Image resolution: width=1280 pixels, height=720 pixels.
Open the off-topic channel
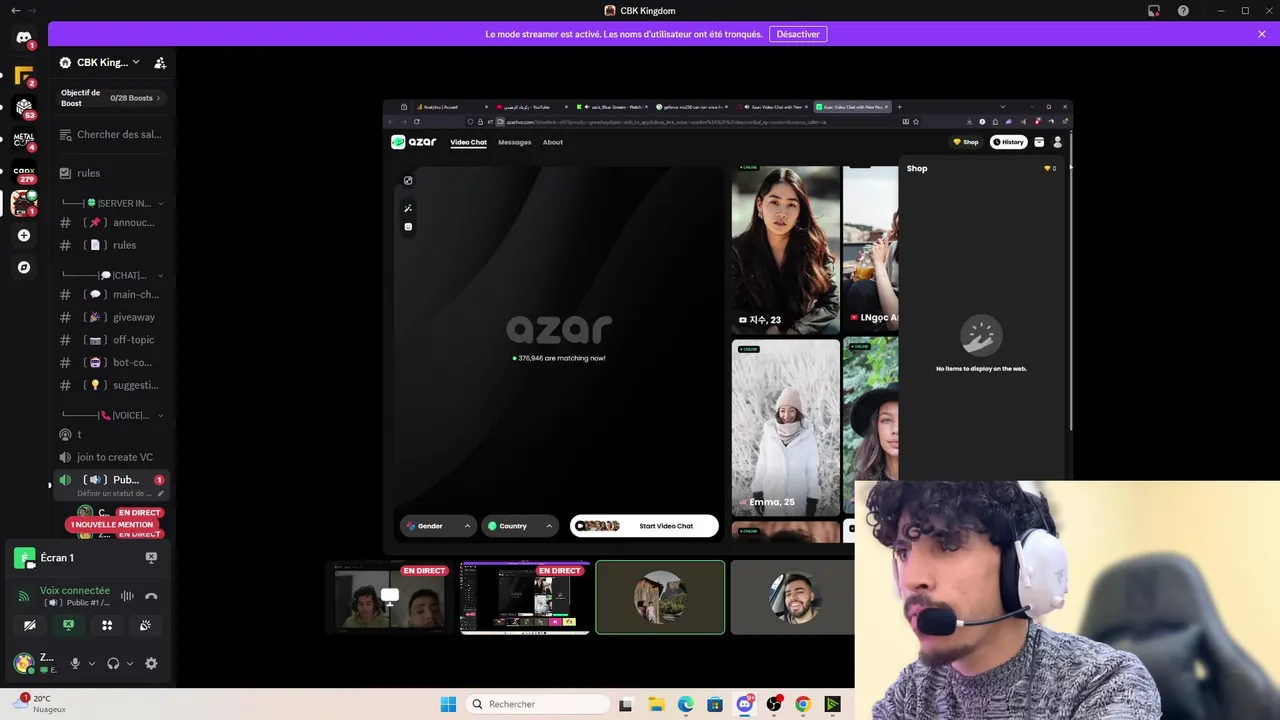coord(112,339)
